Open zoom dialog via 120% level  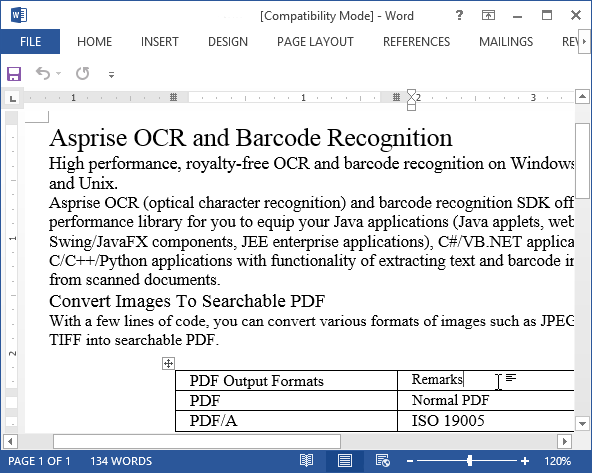[557, 461]
